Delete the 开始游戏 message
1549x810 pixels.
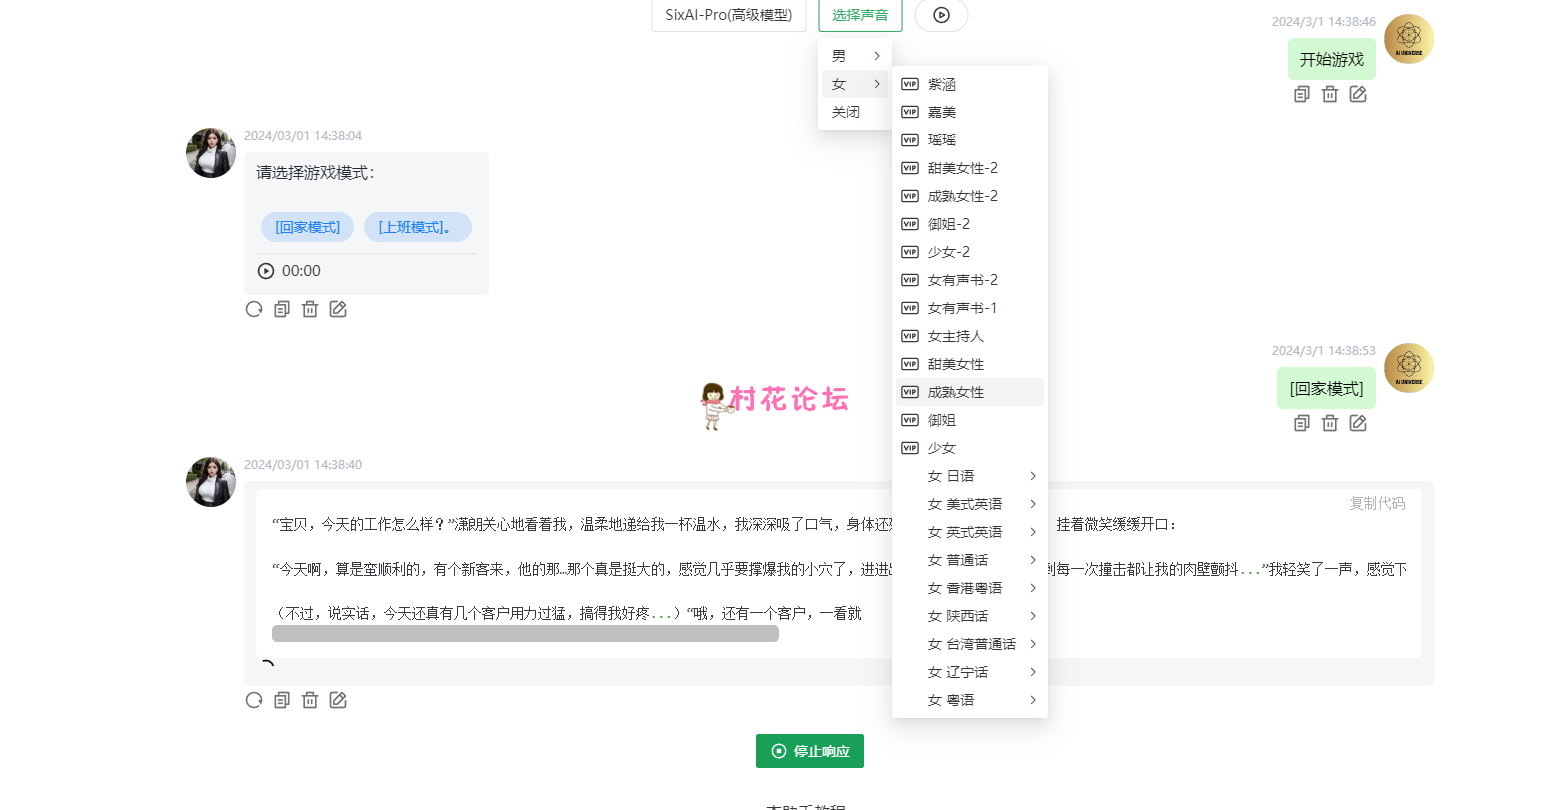pos(1330,94)
